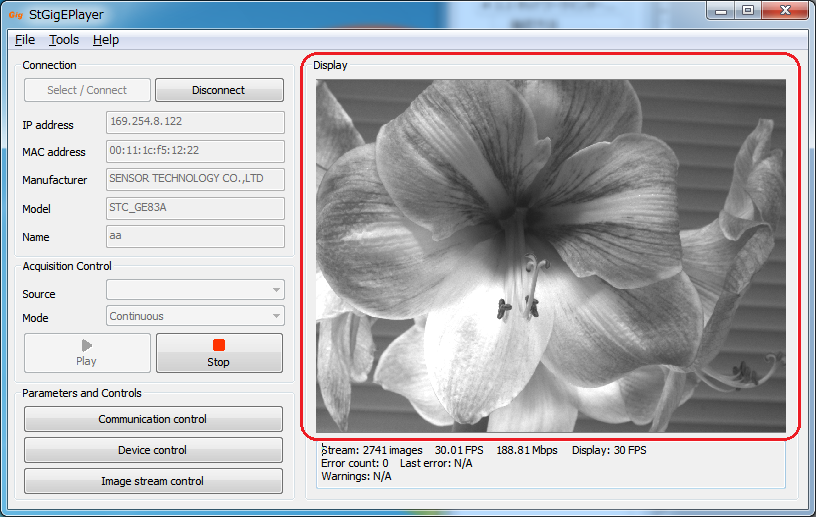
Task: Expand the Mode dropdown showing Continuous
Action: (x=195, y=316)
